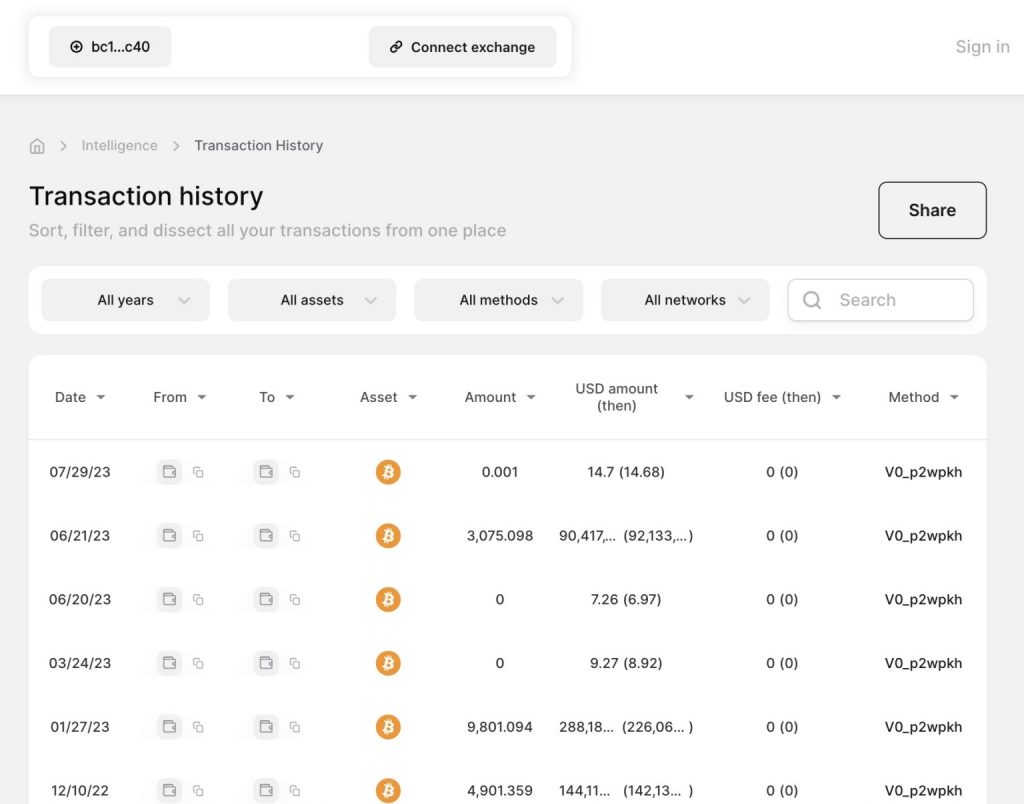Click the 01/27/23 date cell
The width and height of the screenshot is (1024, 804).
(x=80, y=726)
